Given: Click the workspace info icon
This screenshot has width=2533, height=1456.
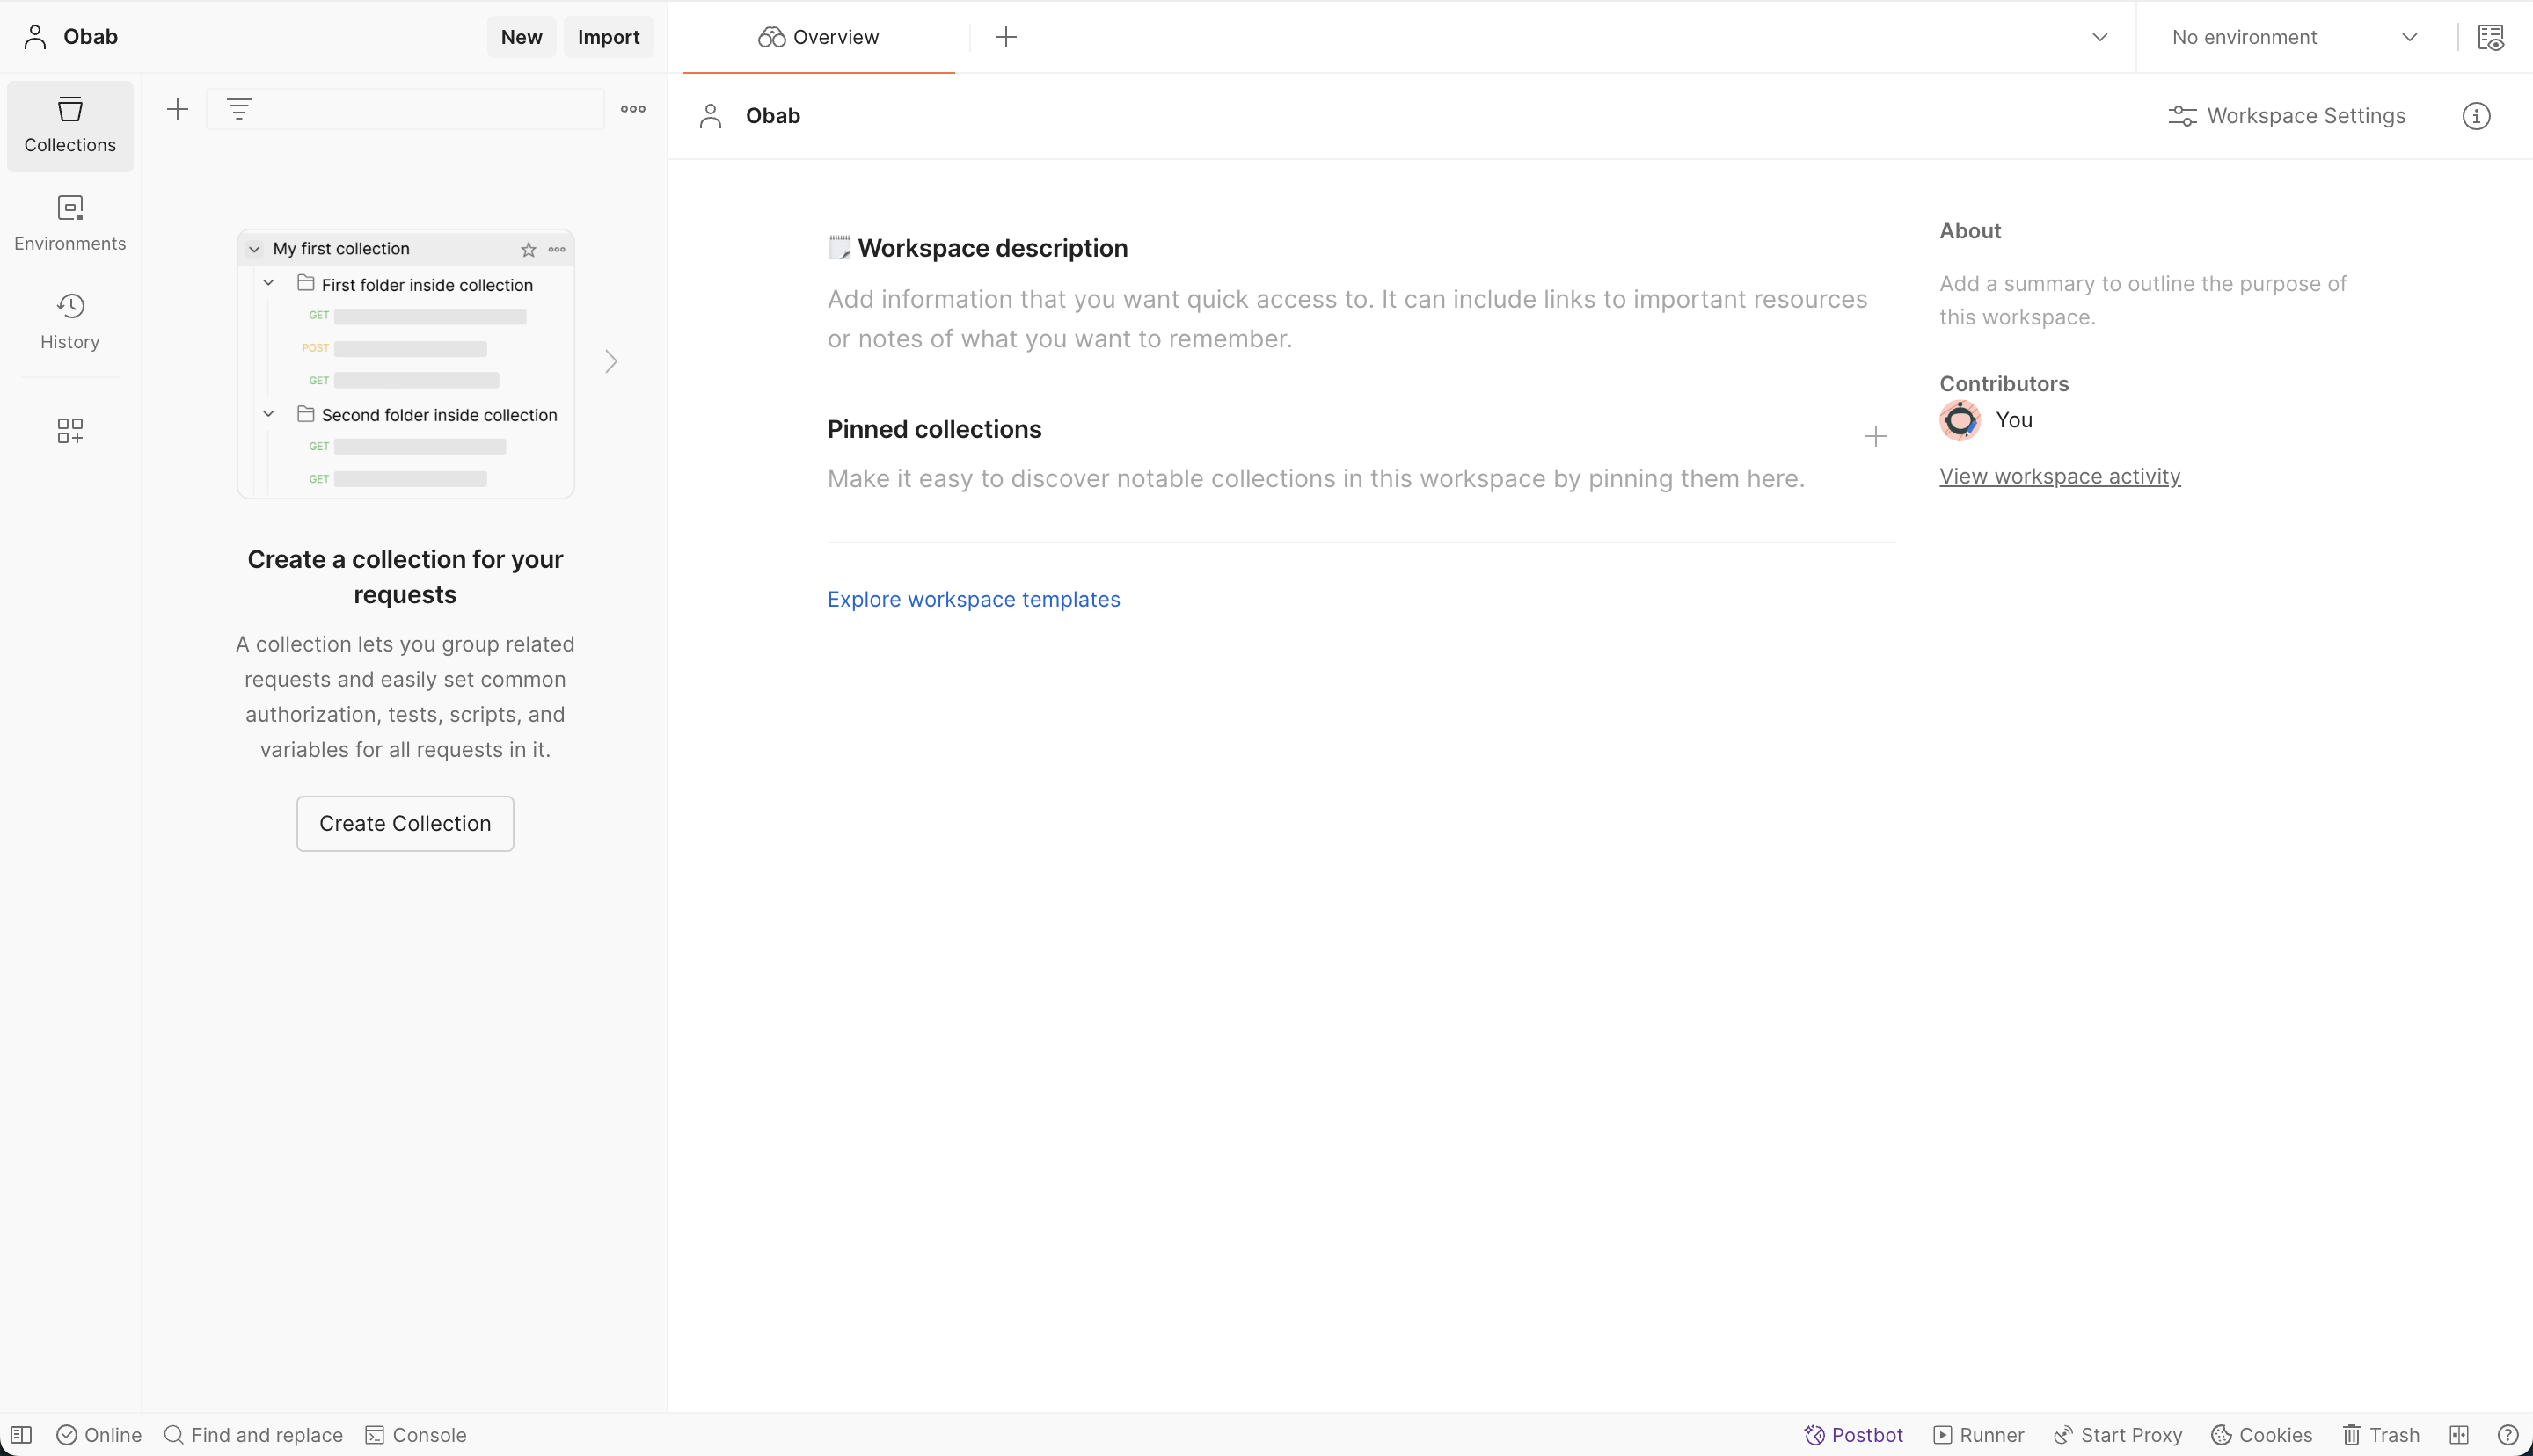Looking at the screenshot, I should [2476, 116].
